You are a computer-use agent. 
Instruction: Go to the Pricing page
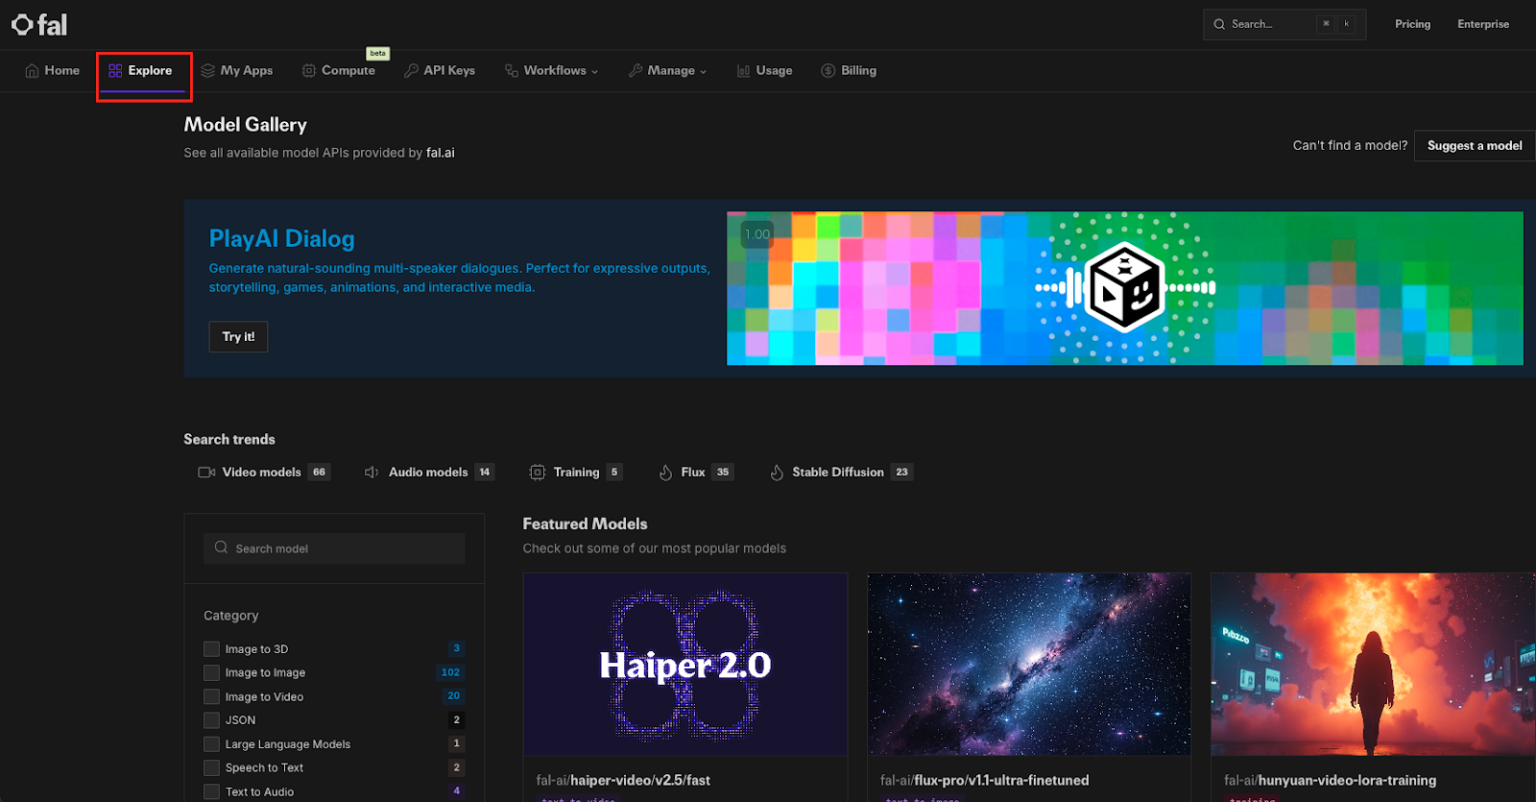point(1412,24)
